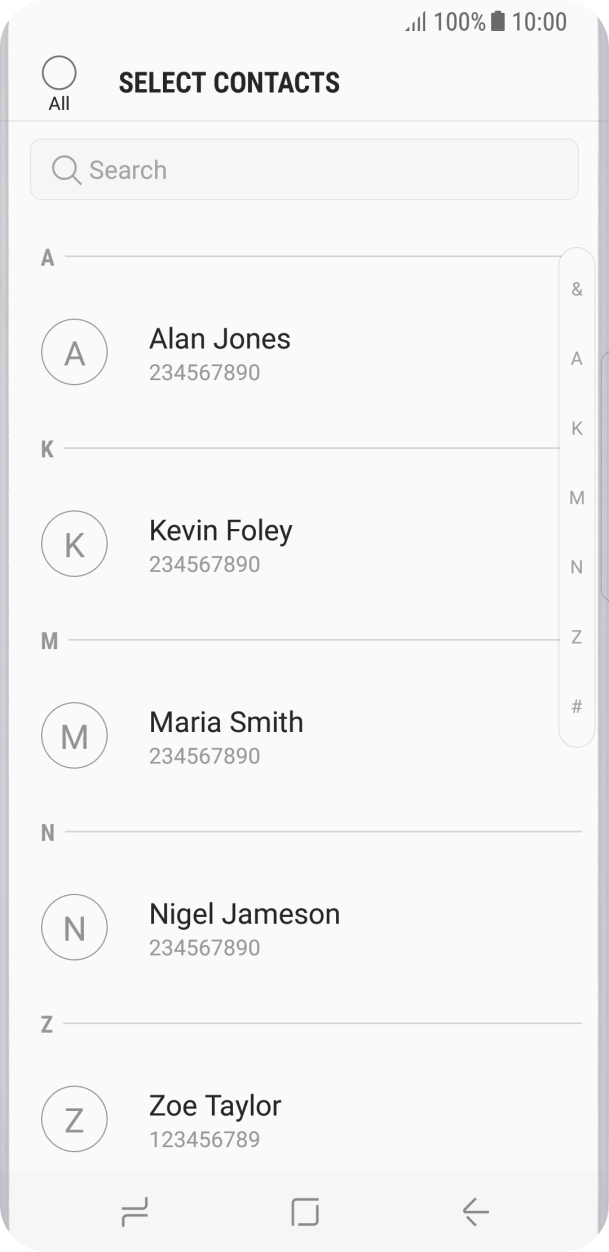Select contact Maria Smith by name
The image size is (609, 1252).
(x=226, y=722)
